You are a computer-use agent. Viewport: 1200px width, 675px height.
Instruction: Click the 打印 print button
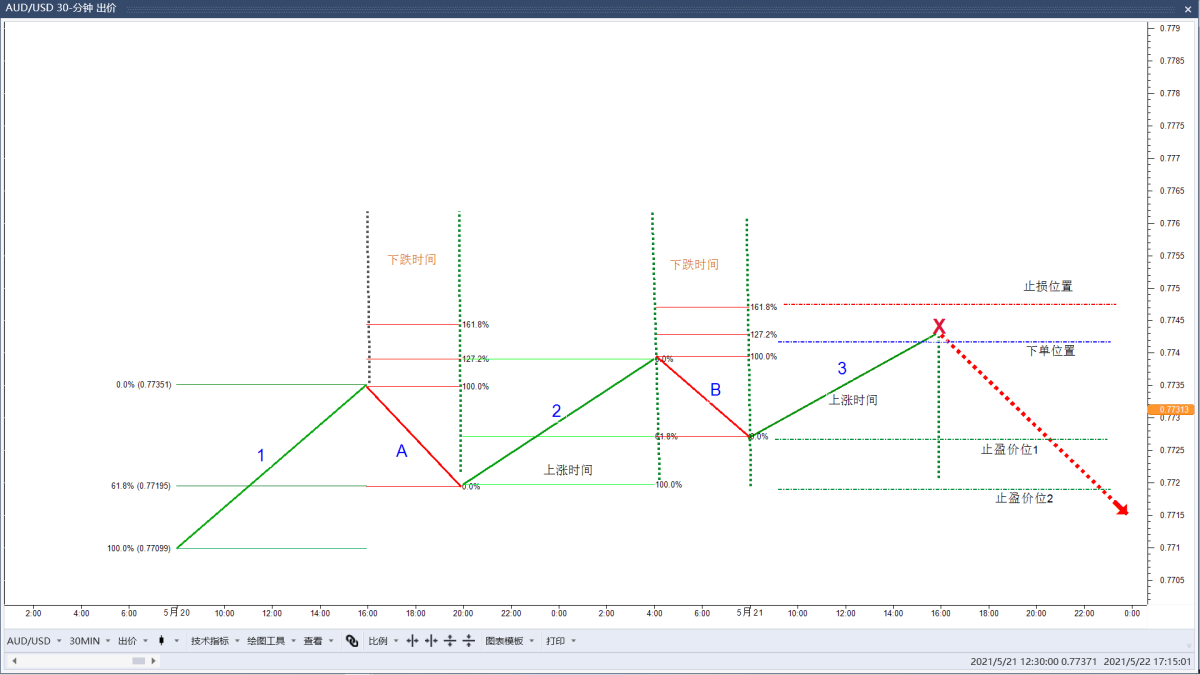557,640
